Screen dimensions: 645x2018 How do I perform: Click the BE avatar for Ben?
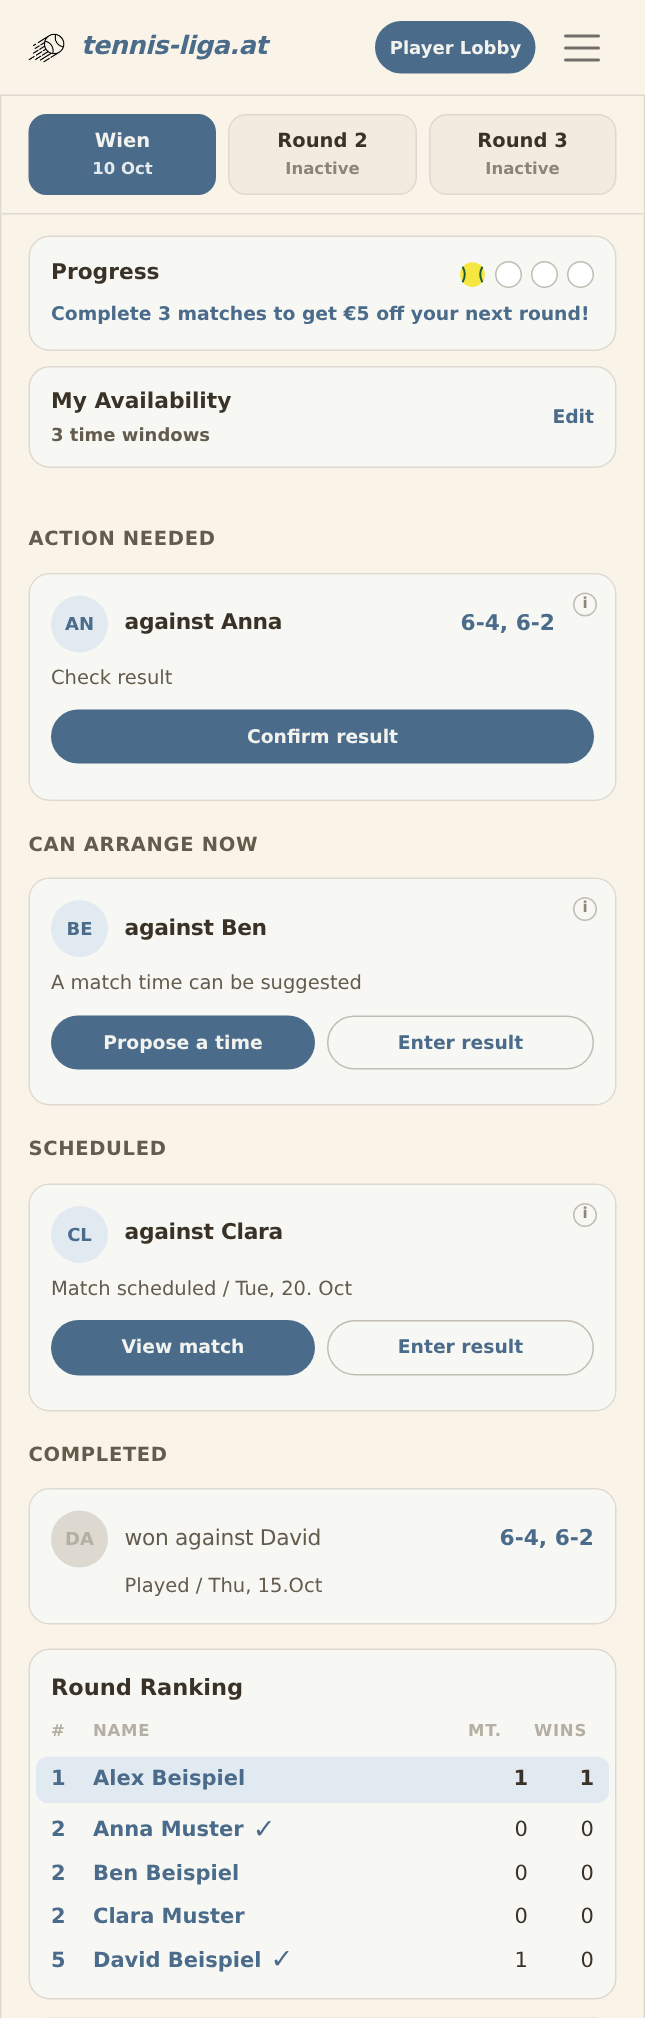click(x=79, y=928)
